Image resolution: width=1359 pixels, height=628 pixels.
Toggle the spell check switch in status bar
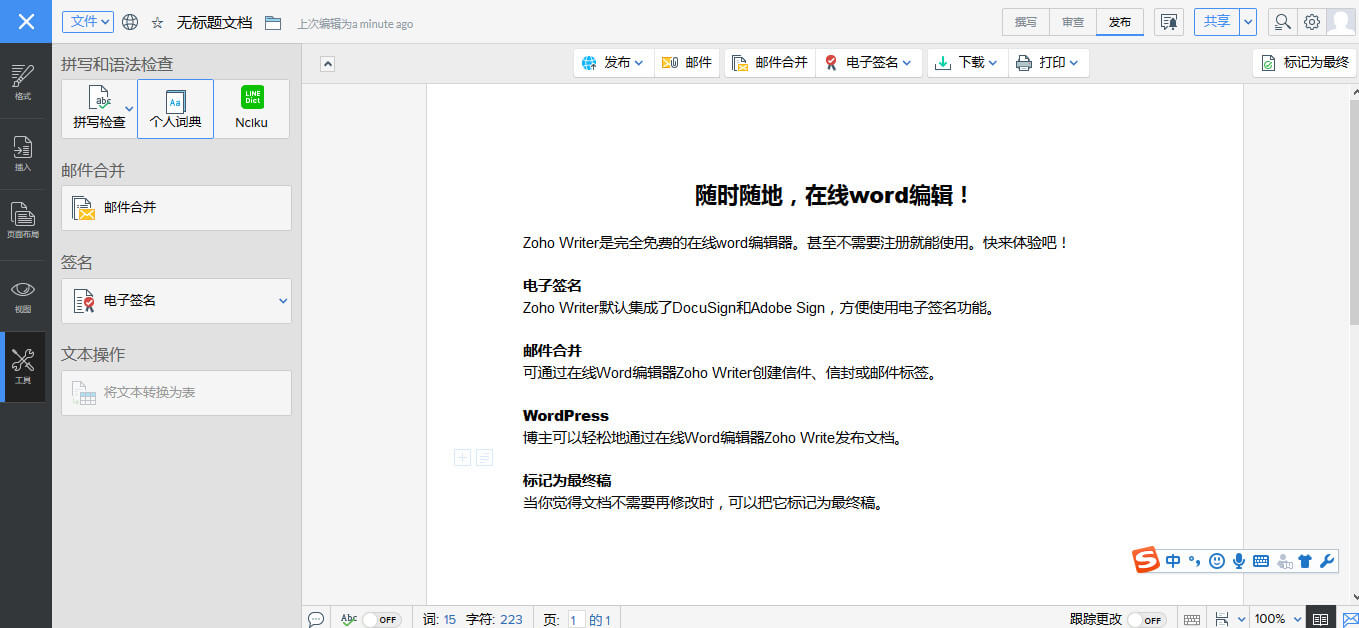pos(381,619)
